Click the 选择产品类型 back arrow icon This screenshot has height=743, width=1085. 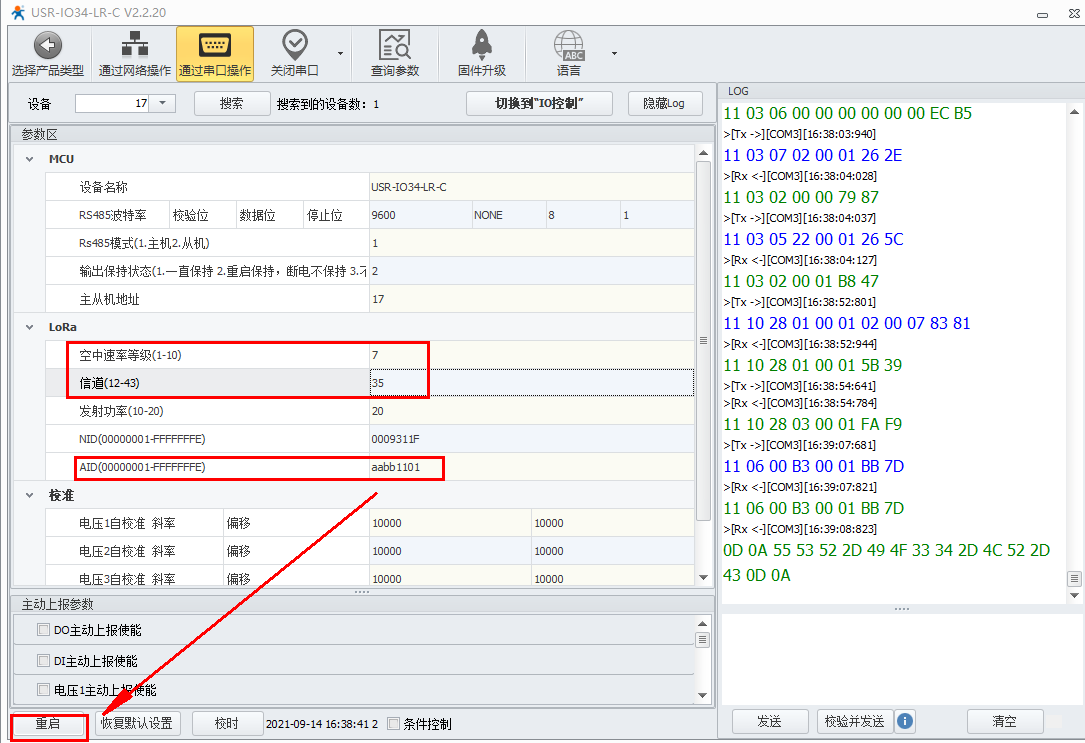pos(48,46)
